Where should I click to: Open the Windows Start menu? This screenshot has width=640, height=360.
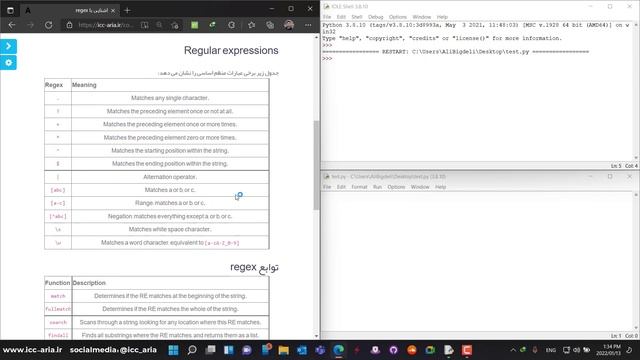[x=173, y=350]
